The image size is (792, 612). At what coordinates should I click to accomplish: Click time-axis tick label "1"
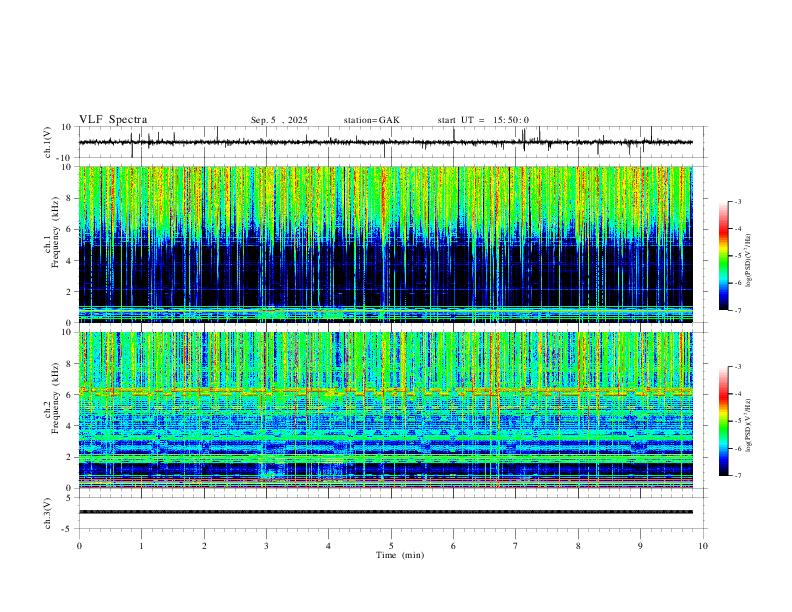click(x=141, y=546)
